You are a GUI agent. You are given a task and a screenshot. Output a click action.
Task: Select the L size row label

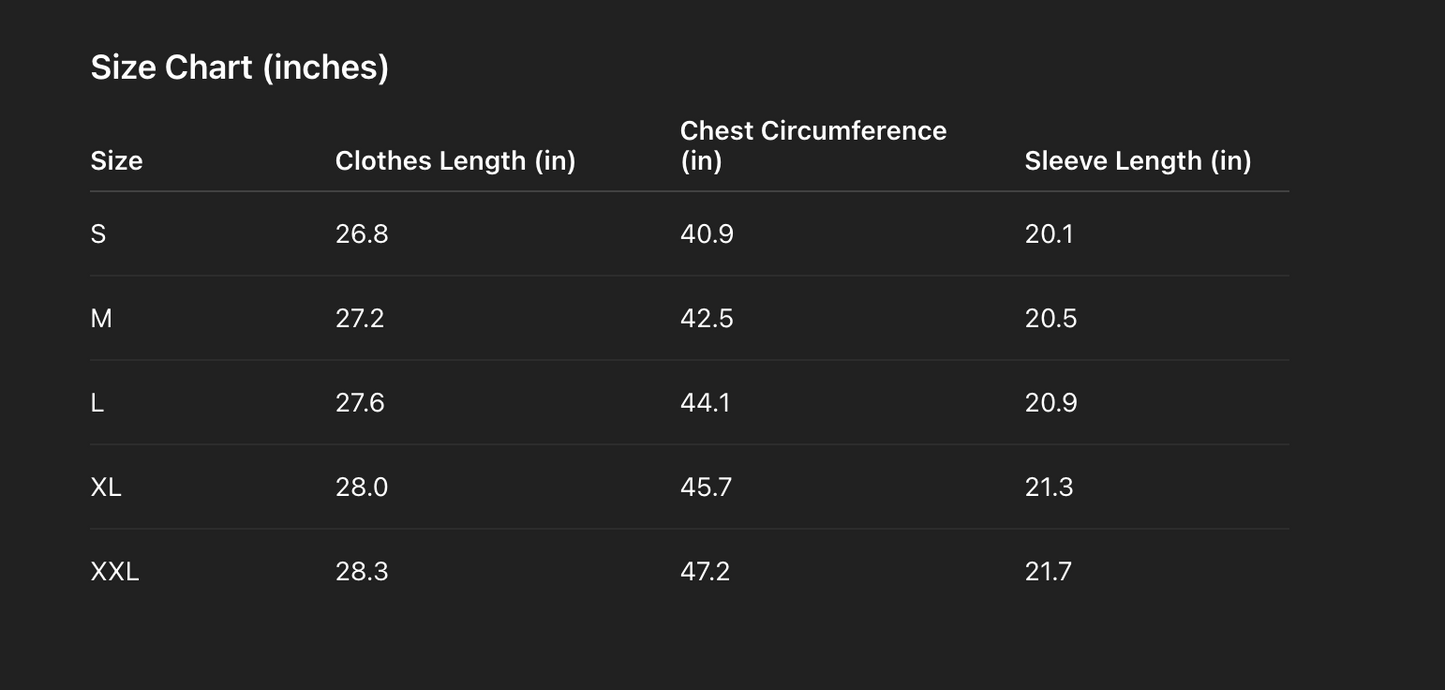tap(97, 403)
